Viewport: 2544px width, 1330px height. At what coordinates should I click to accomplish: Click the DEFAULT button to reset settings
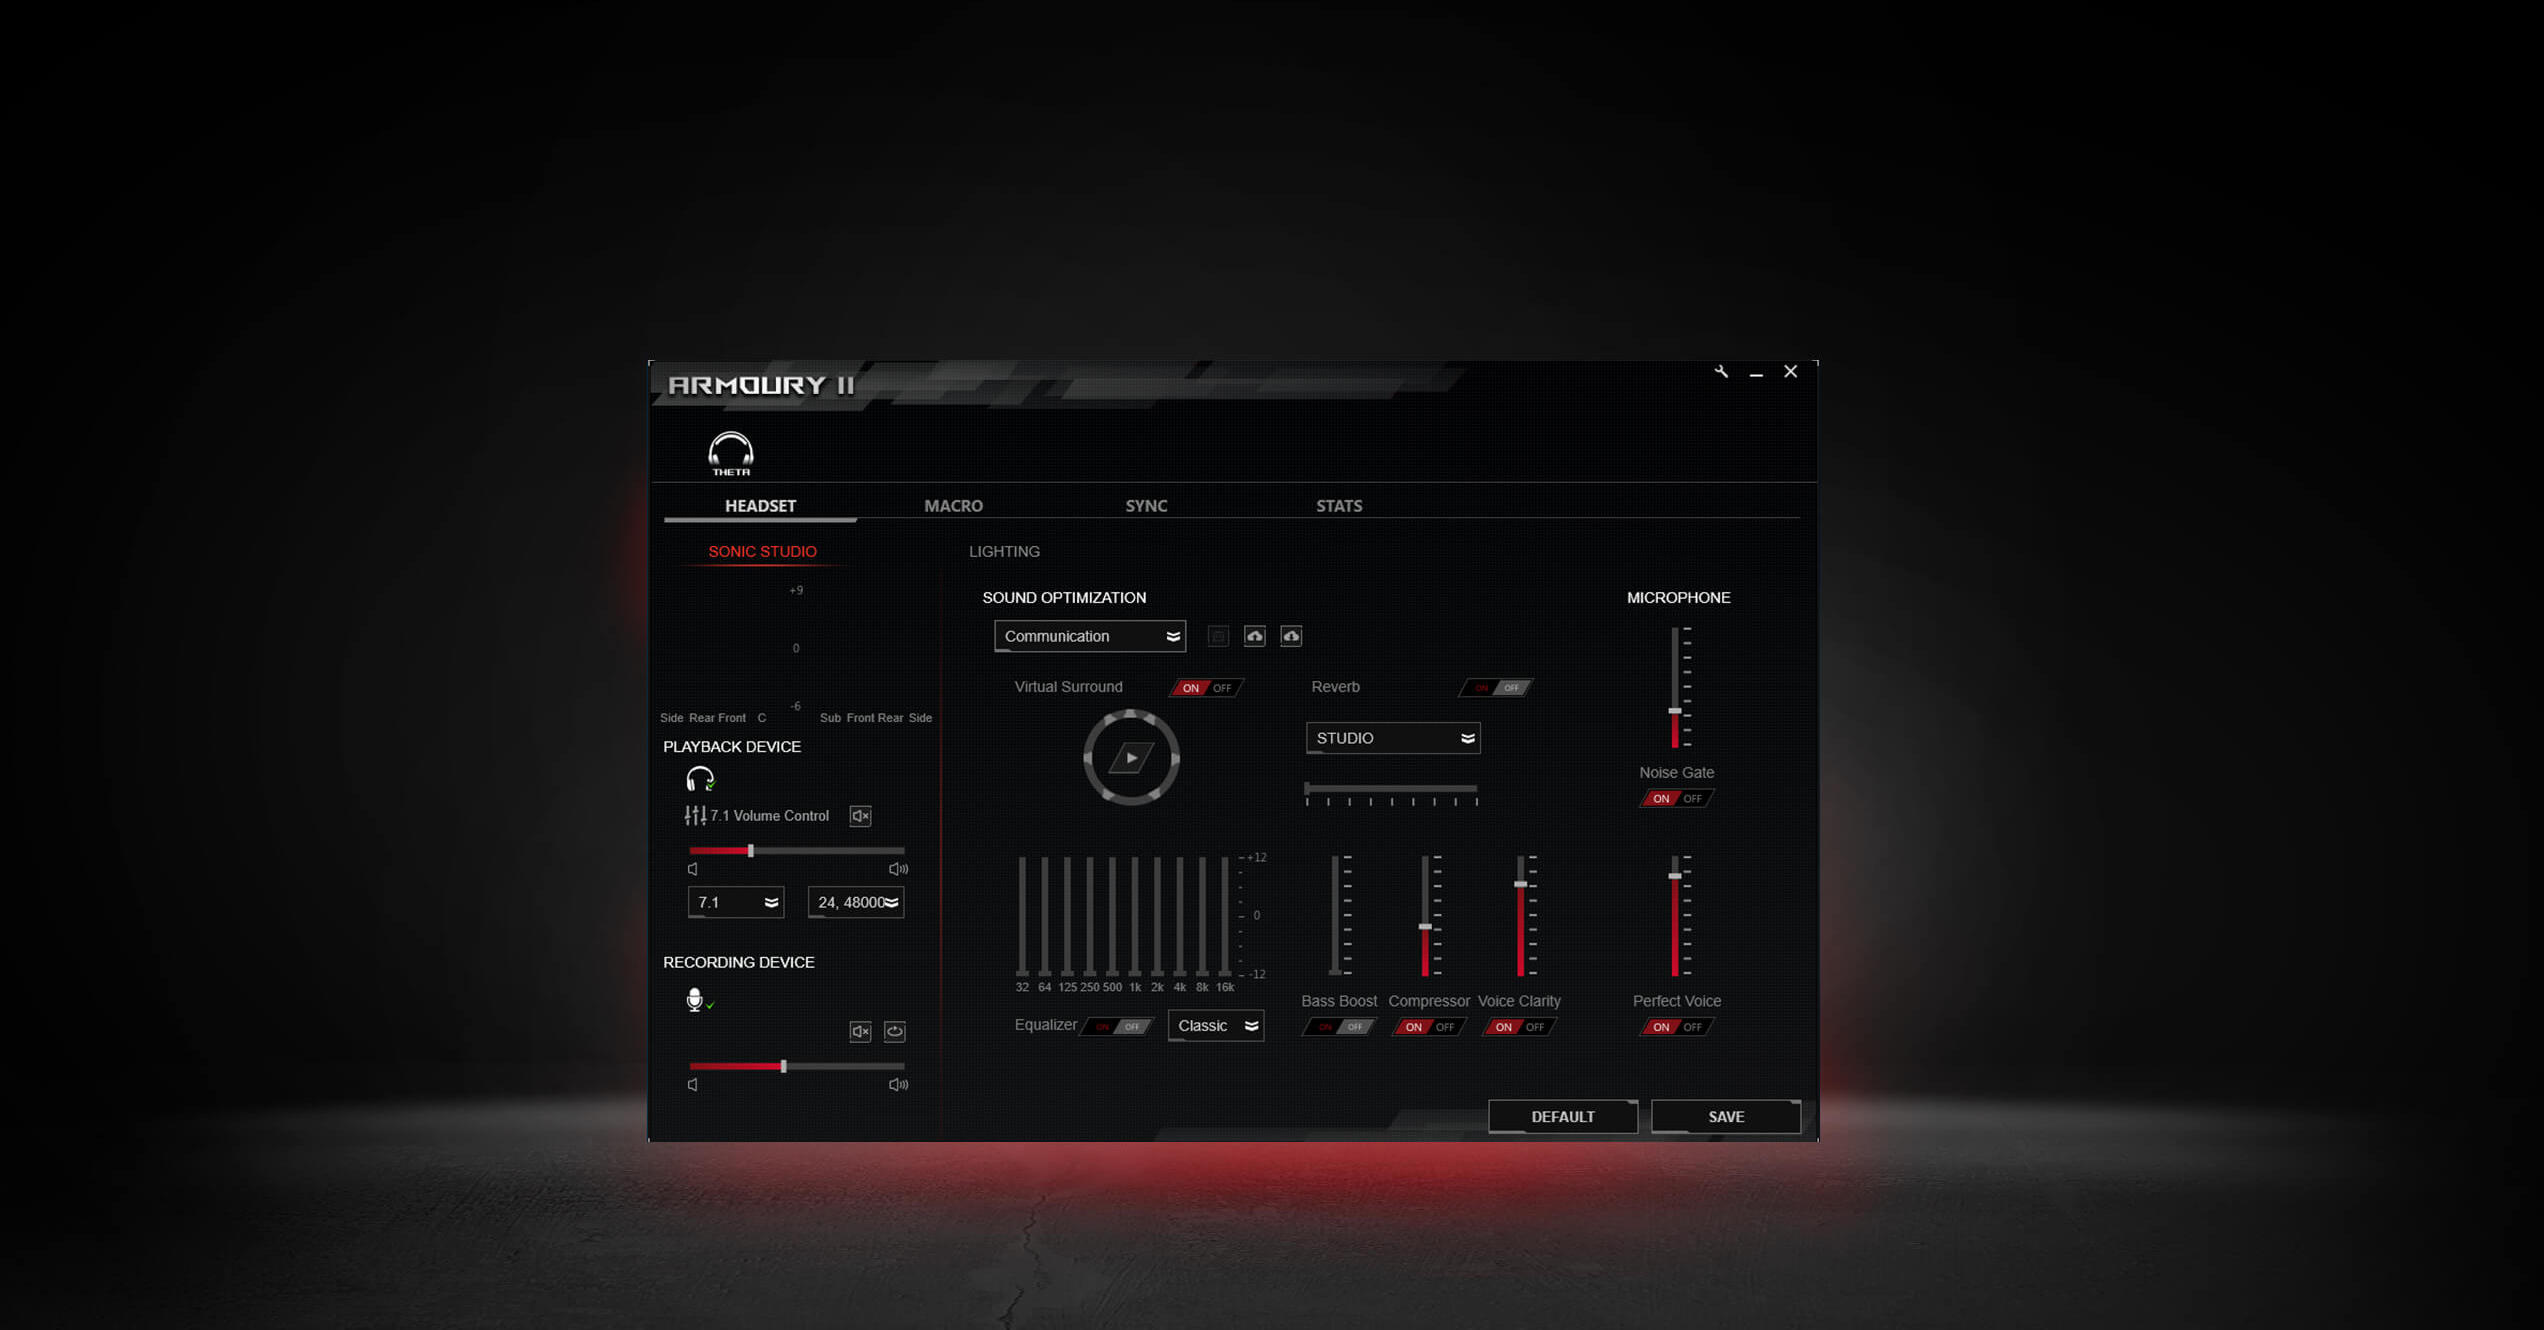pyautogui.click(x=1561, y=1116)
